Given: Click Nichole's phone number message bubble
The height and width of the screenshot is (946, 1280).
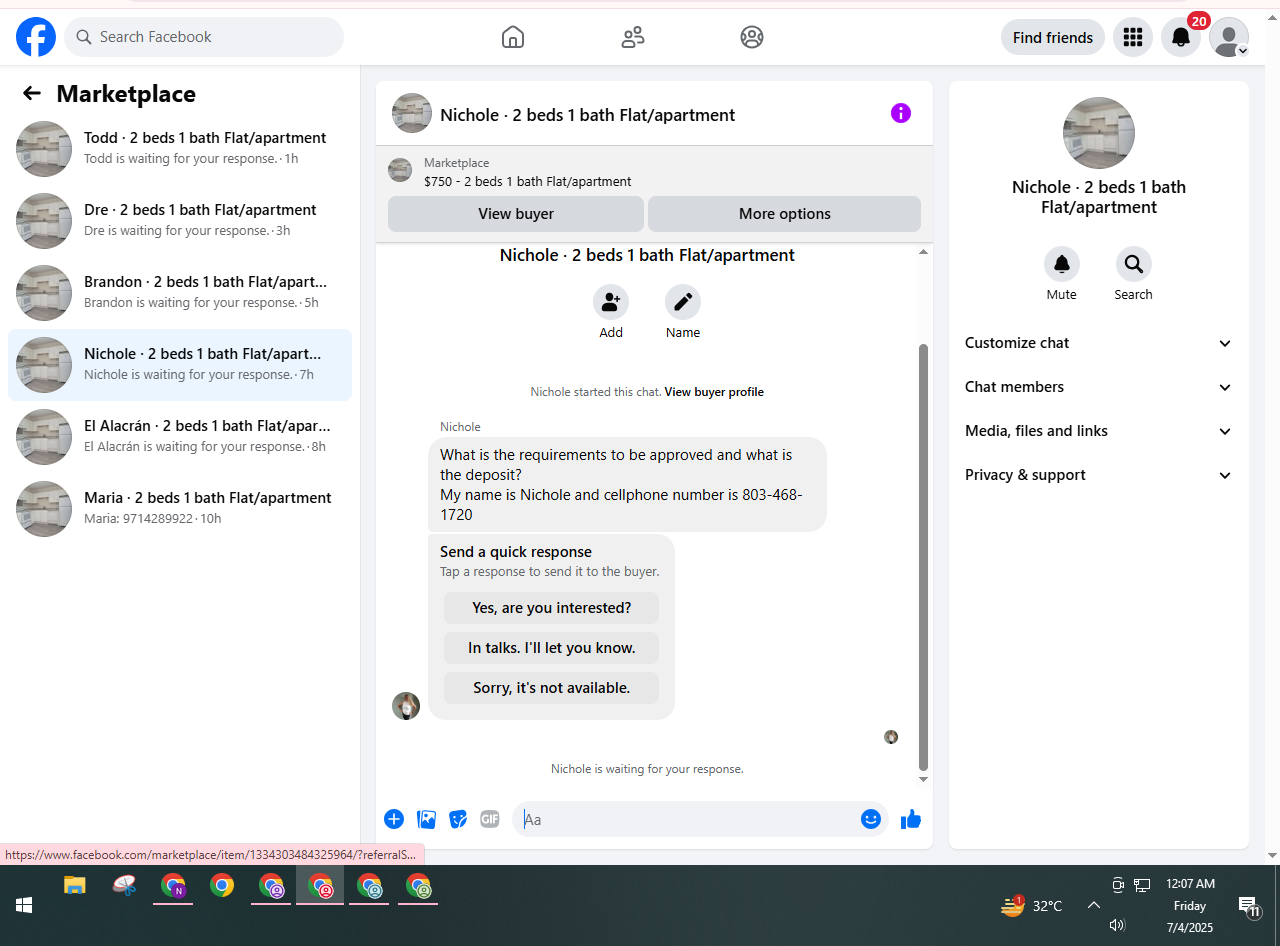Looking at the screenshot, I should pyautogui.click(x=628, y=484).
